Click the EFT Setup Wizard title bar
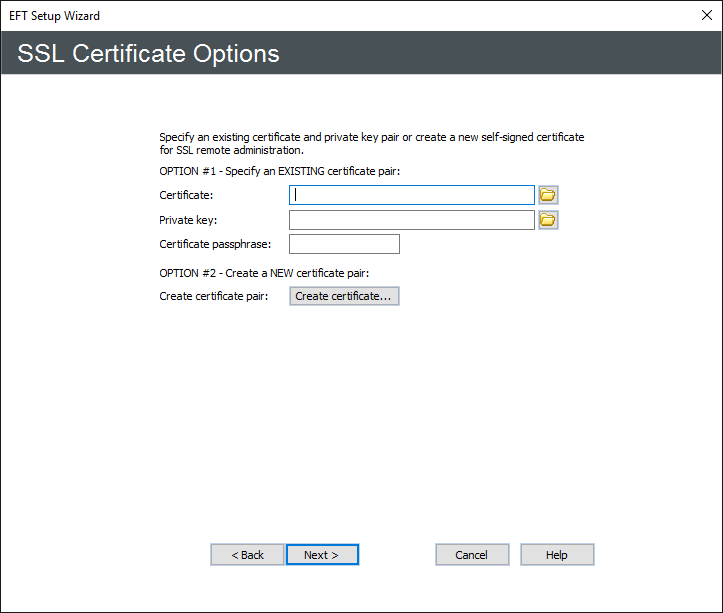This screenshot has width=723, height=613. point(300,16)
